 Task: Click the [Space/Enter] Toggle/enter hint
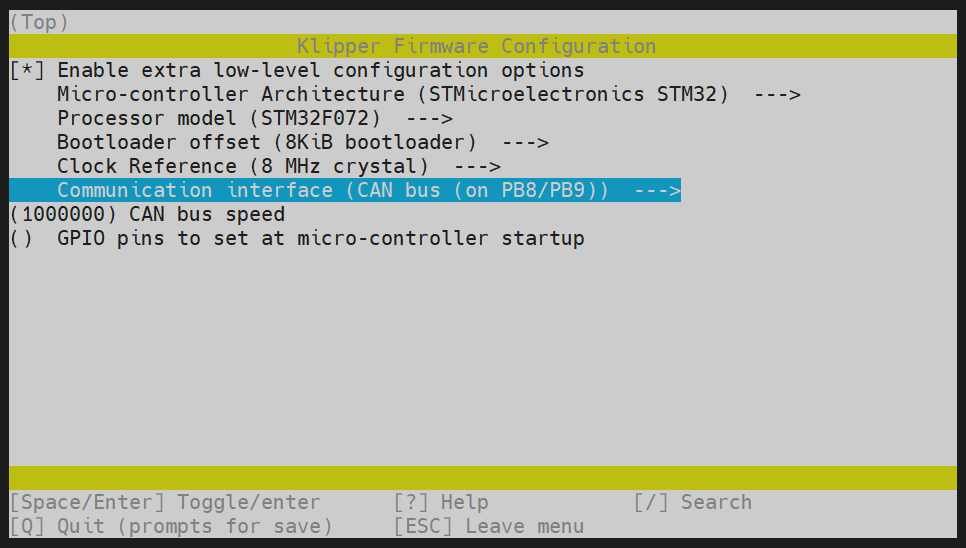(x=165, y=503)
